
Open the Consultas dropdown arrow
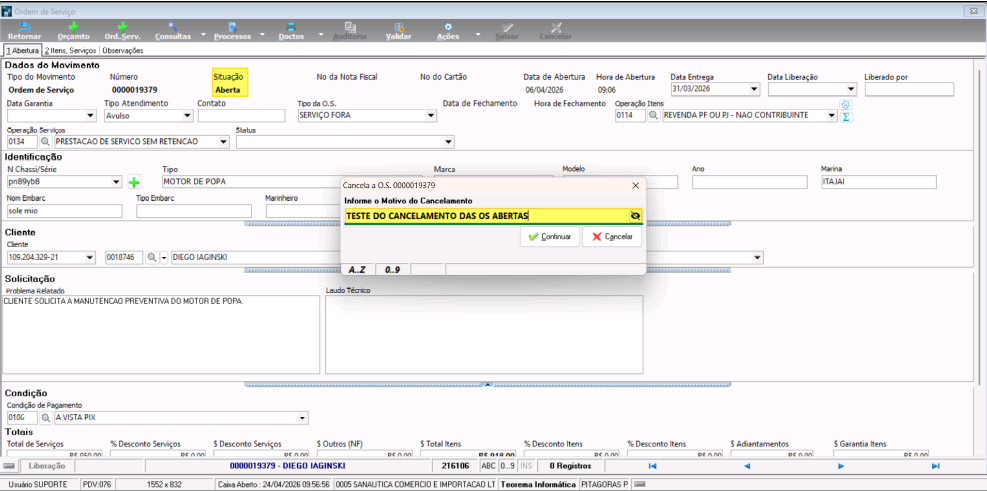tap(203, 36)
